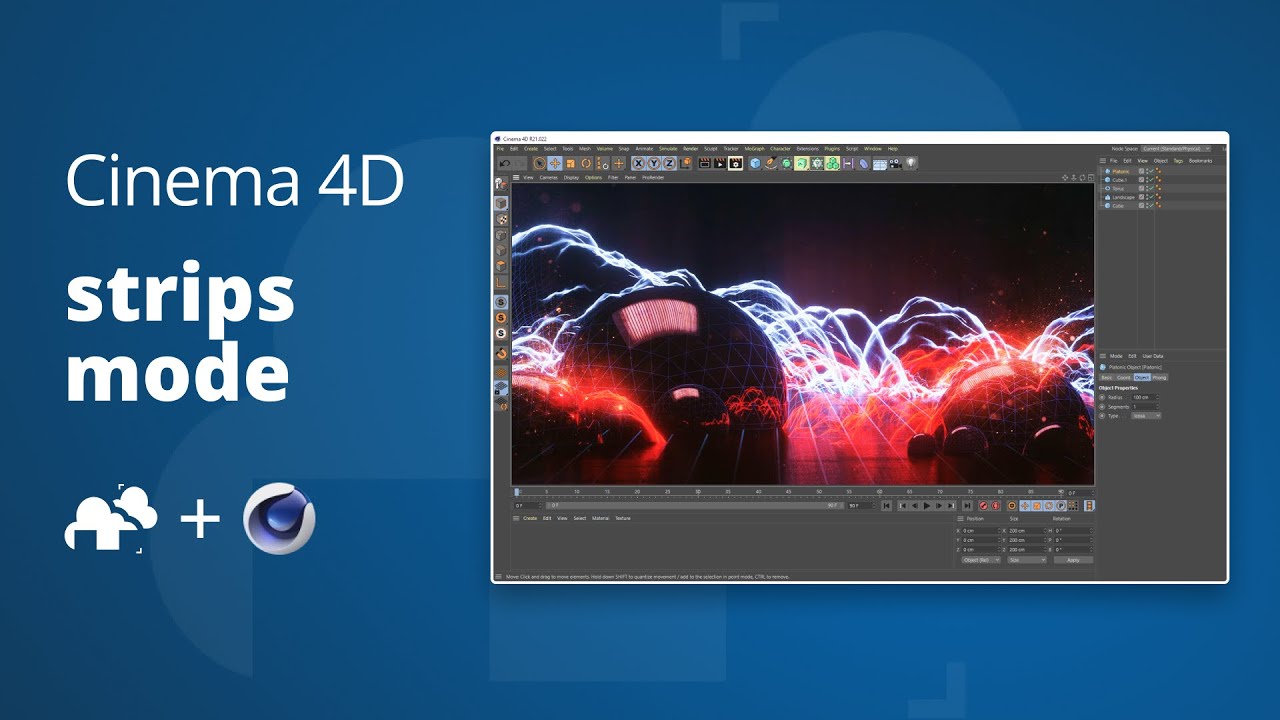This screenshot has width=1280, height=720.
Task: Go to start of animation button
Action: click(x=887, y=506)
